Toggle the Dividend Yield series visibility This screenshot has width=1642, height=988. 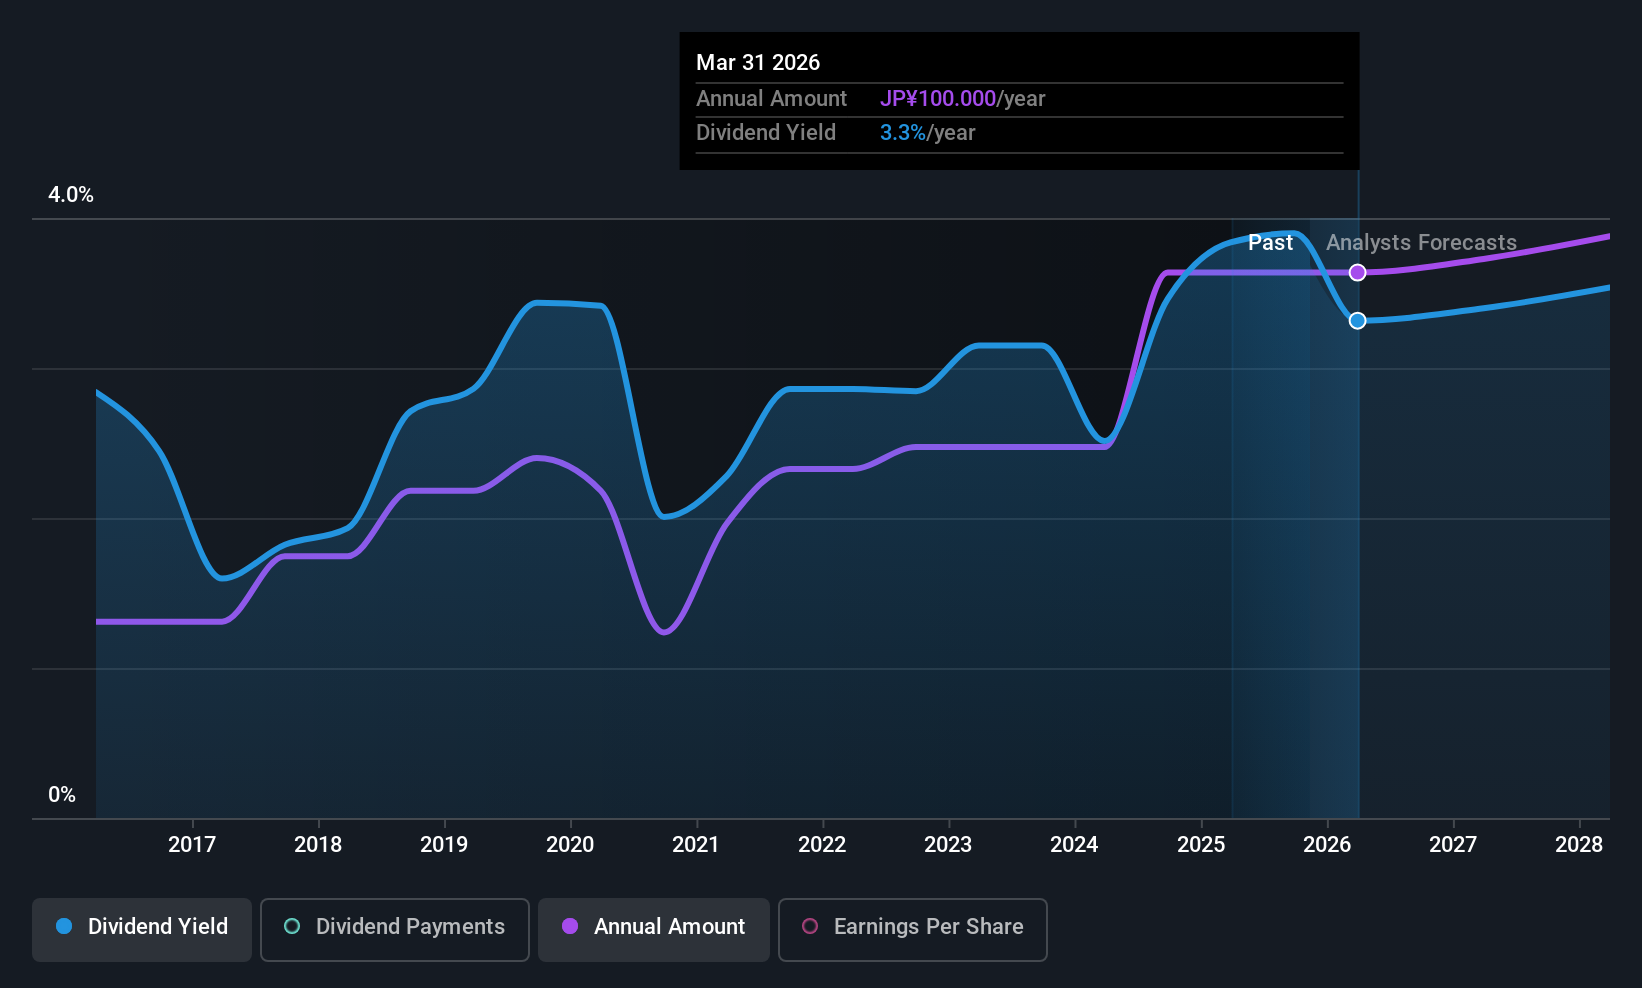141,928
